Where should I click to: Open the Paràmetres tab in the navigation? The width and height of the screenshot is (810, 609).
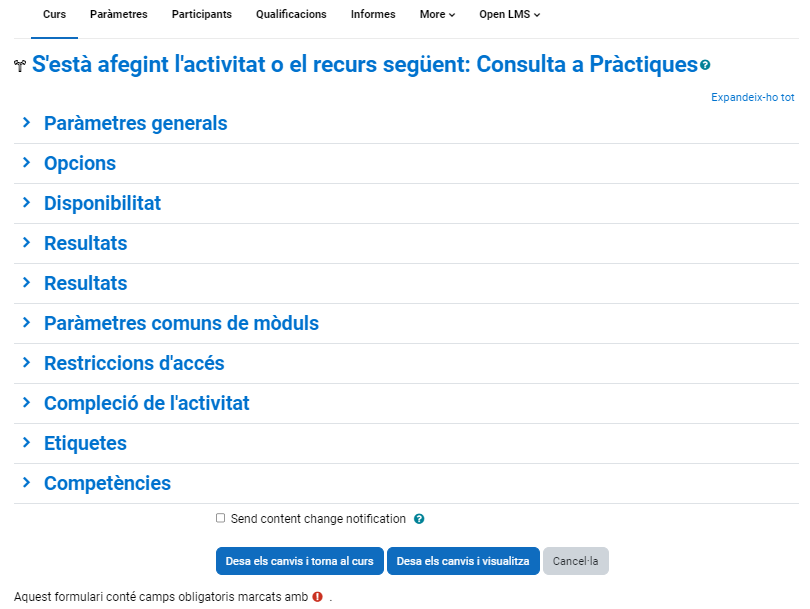coord(118,15)
